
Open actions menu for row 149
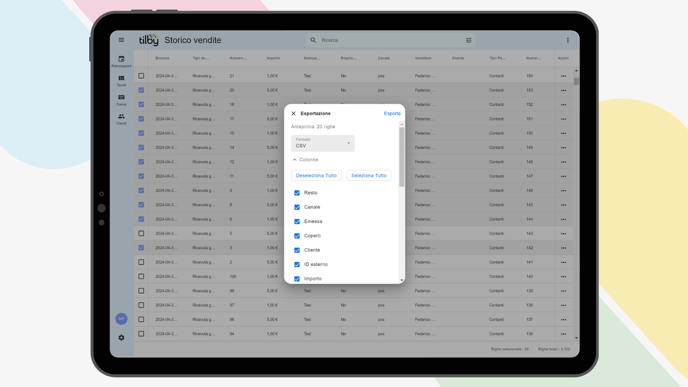click(563, 147)
